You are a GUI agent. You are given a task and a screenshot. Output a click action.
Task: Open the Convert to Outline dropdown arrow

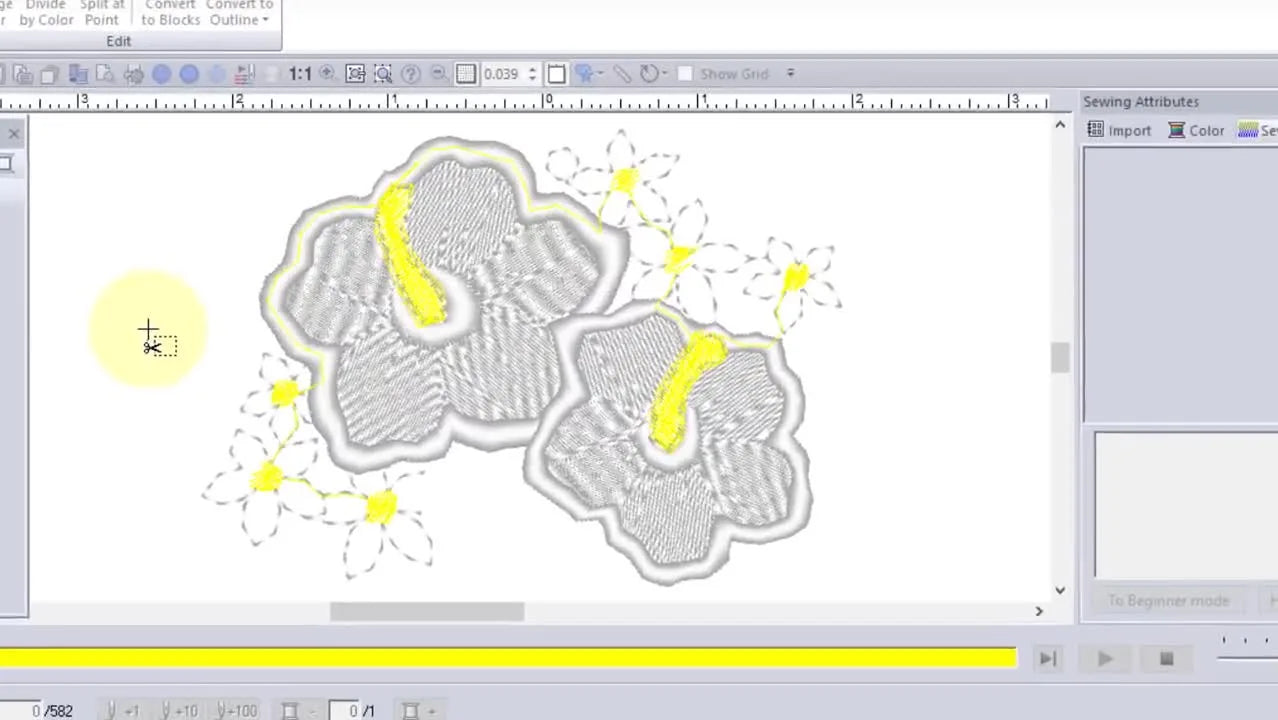coord(265,20)
